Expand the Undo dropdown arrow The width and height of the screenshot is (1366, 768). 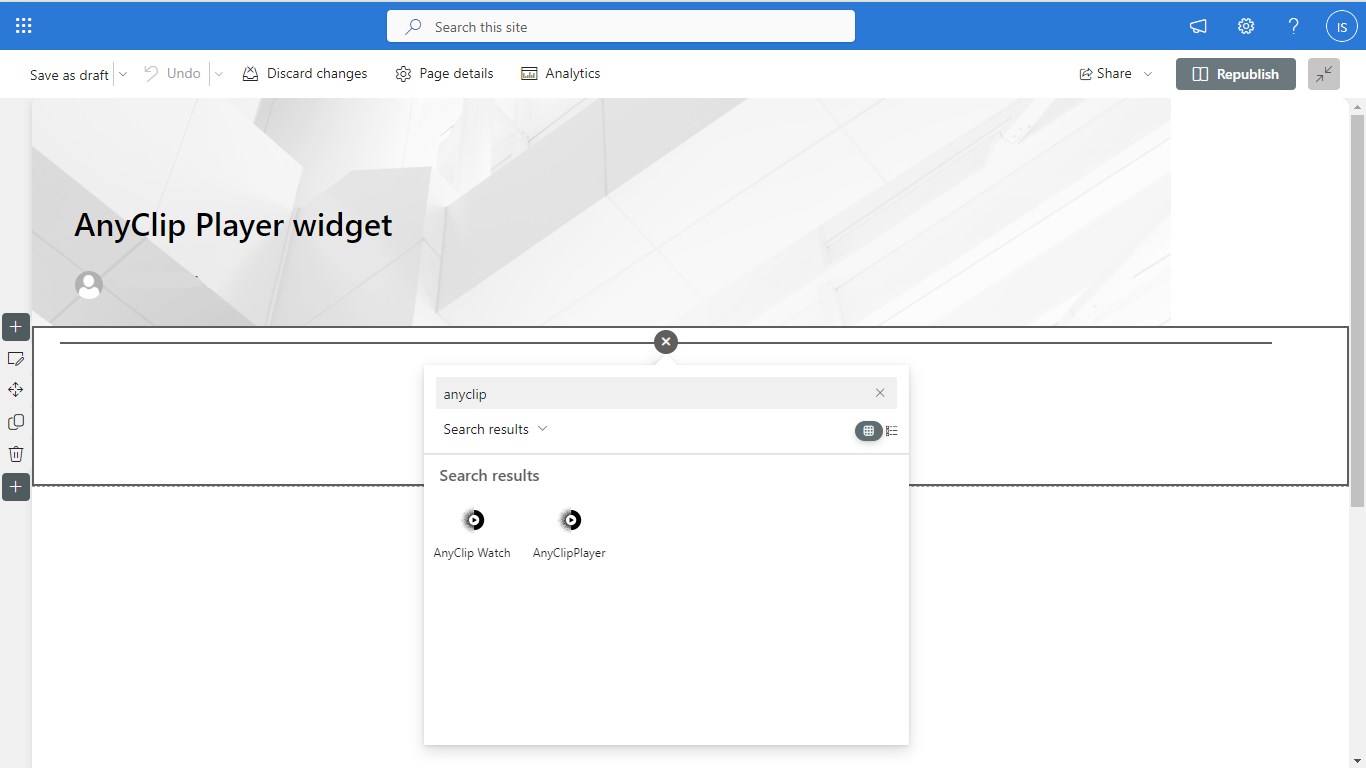(219, 74)
